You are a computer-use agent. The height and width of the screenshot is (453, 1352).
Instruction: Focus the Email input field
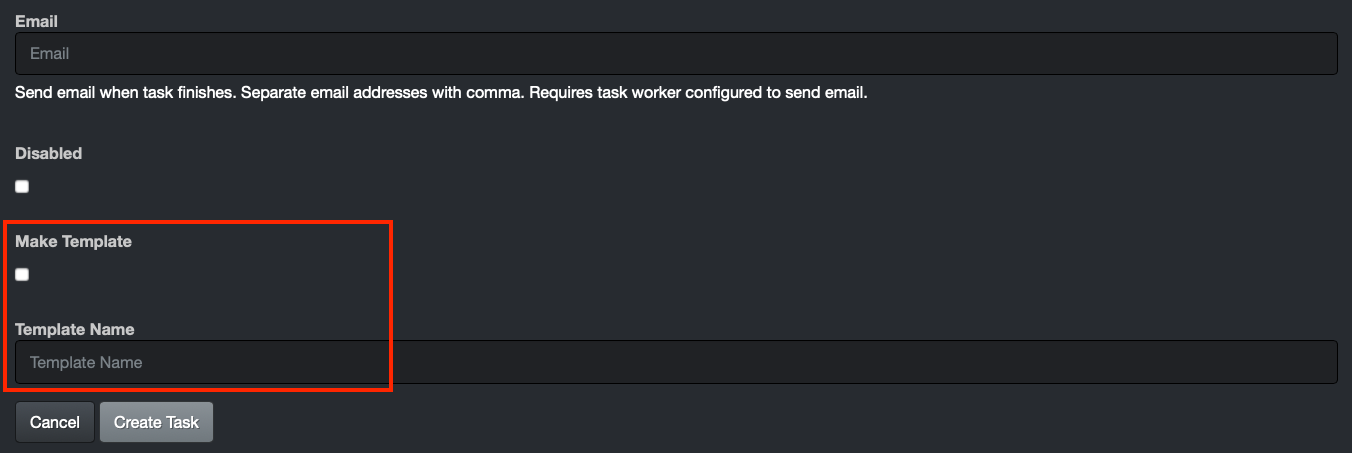click(x=676, y=53)
